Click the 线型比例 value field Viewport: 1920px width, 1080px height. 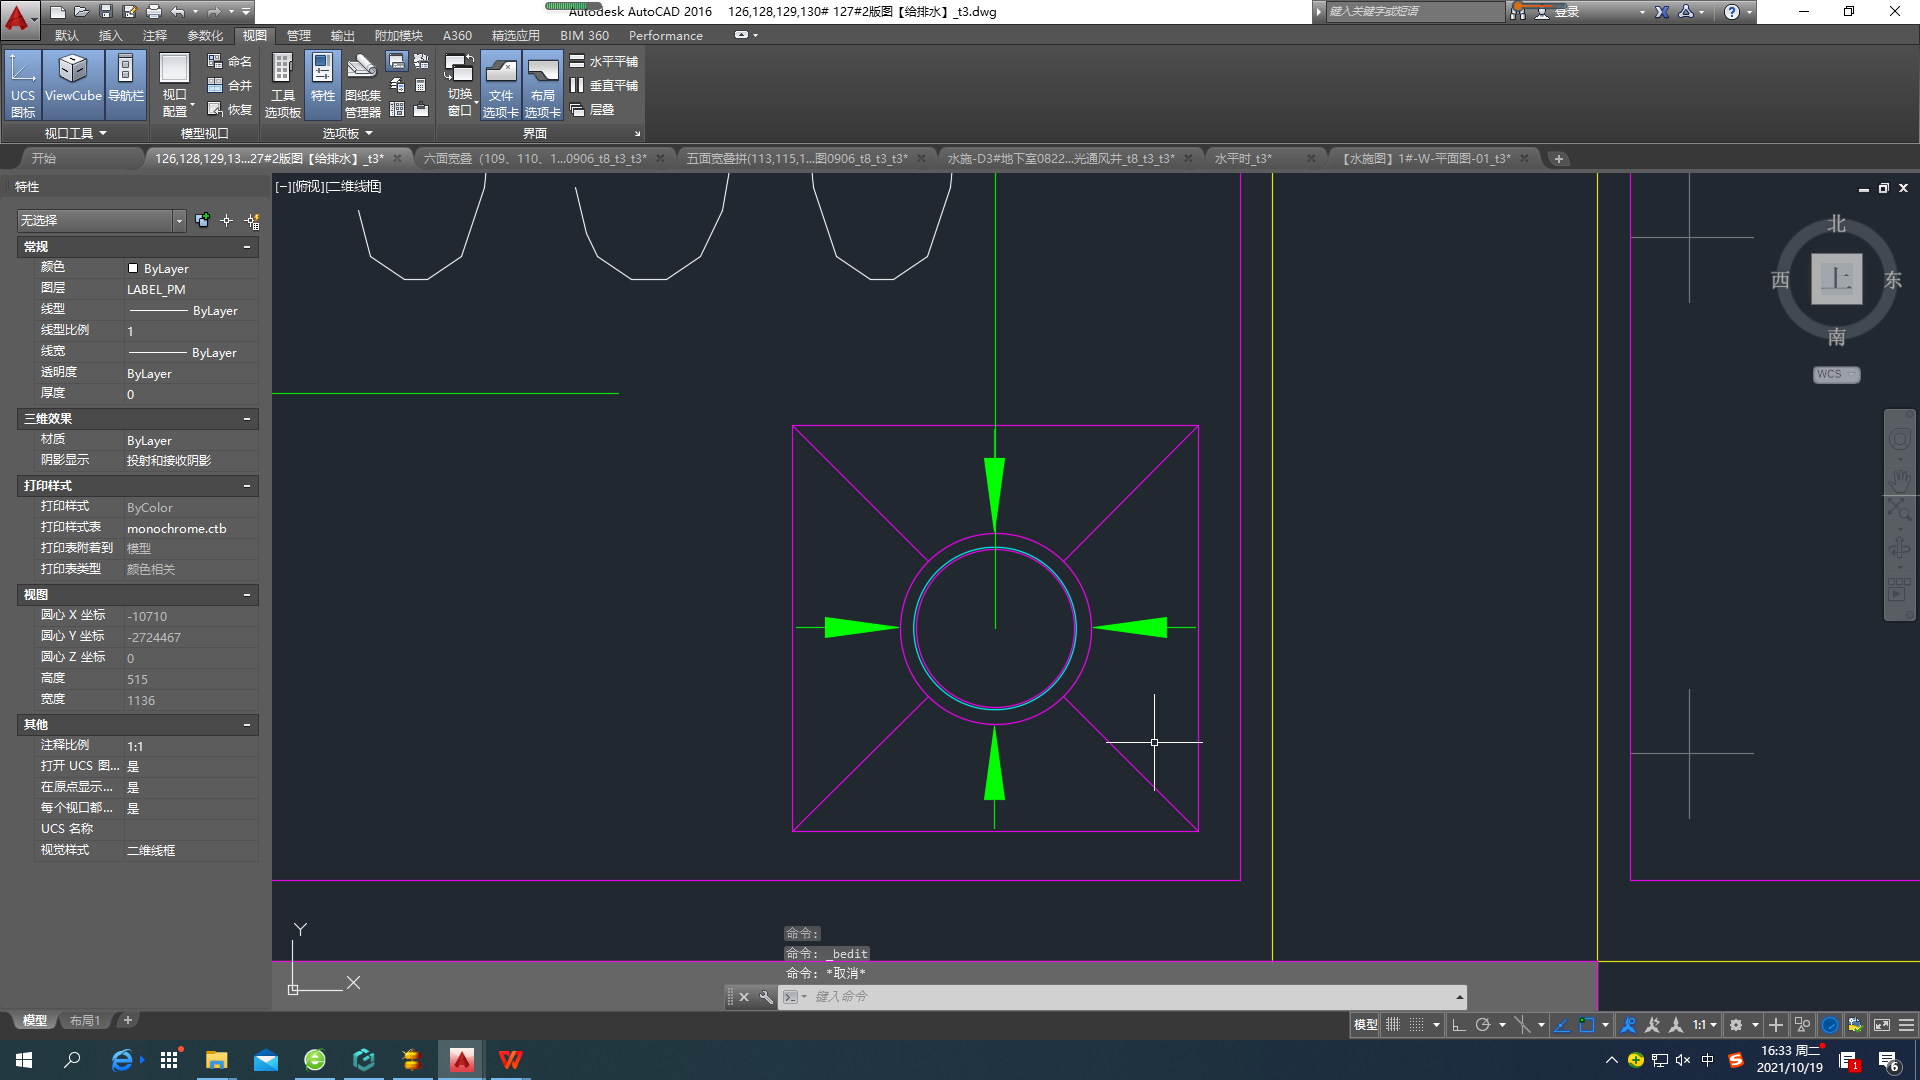pyautogui.click(x=191, y=331)
